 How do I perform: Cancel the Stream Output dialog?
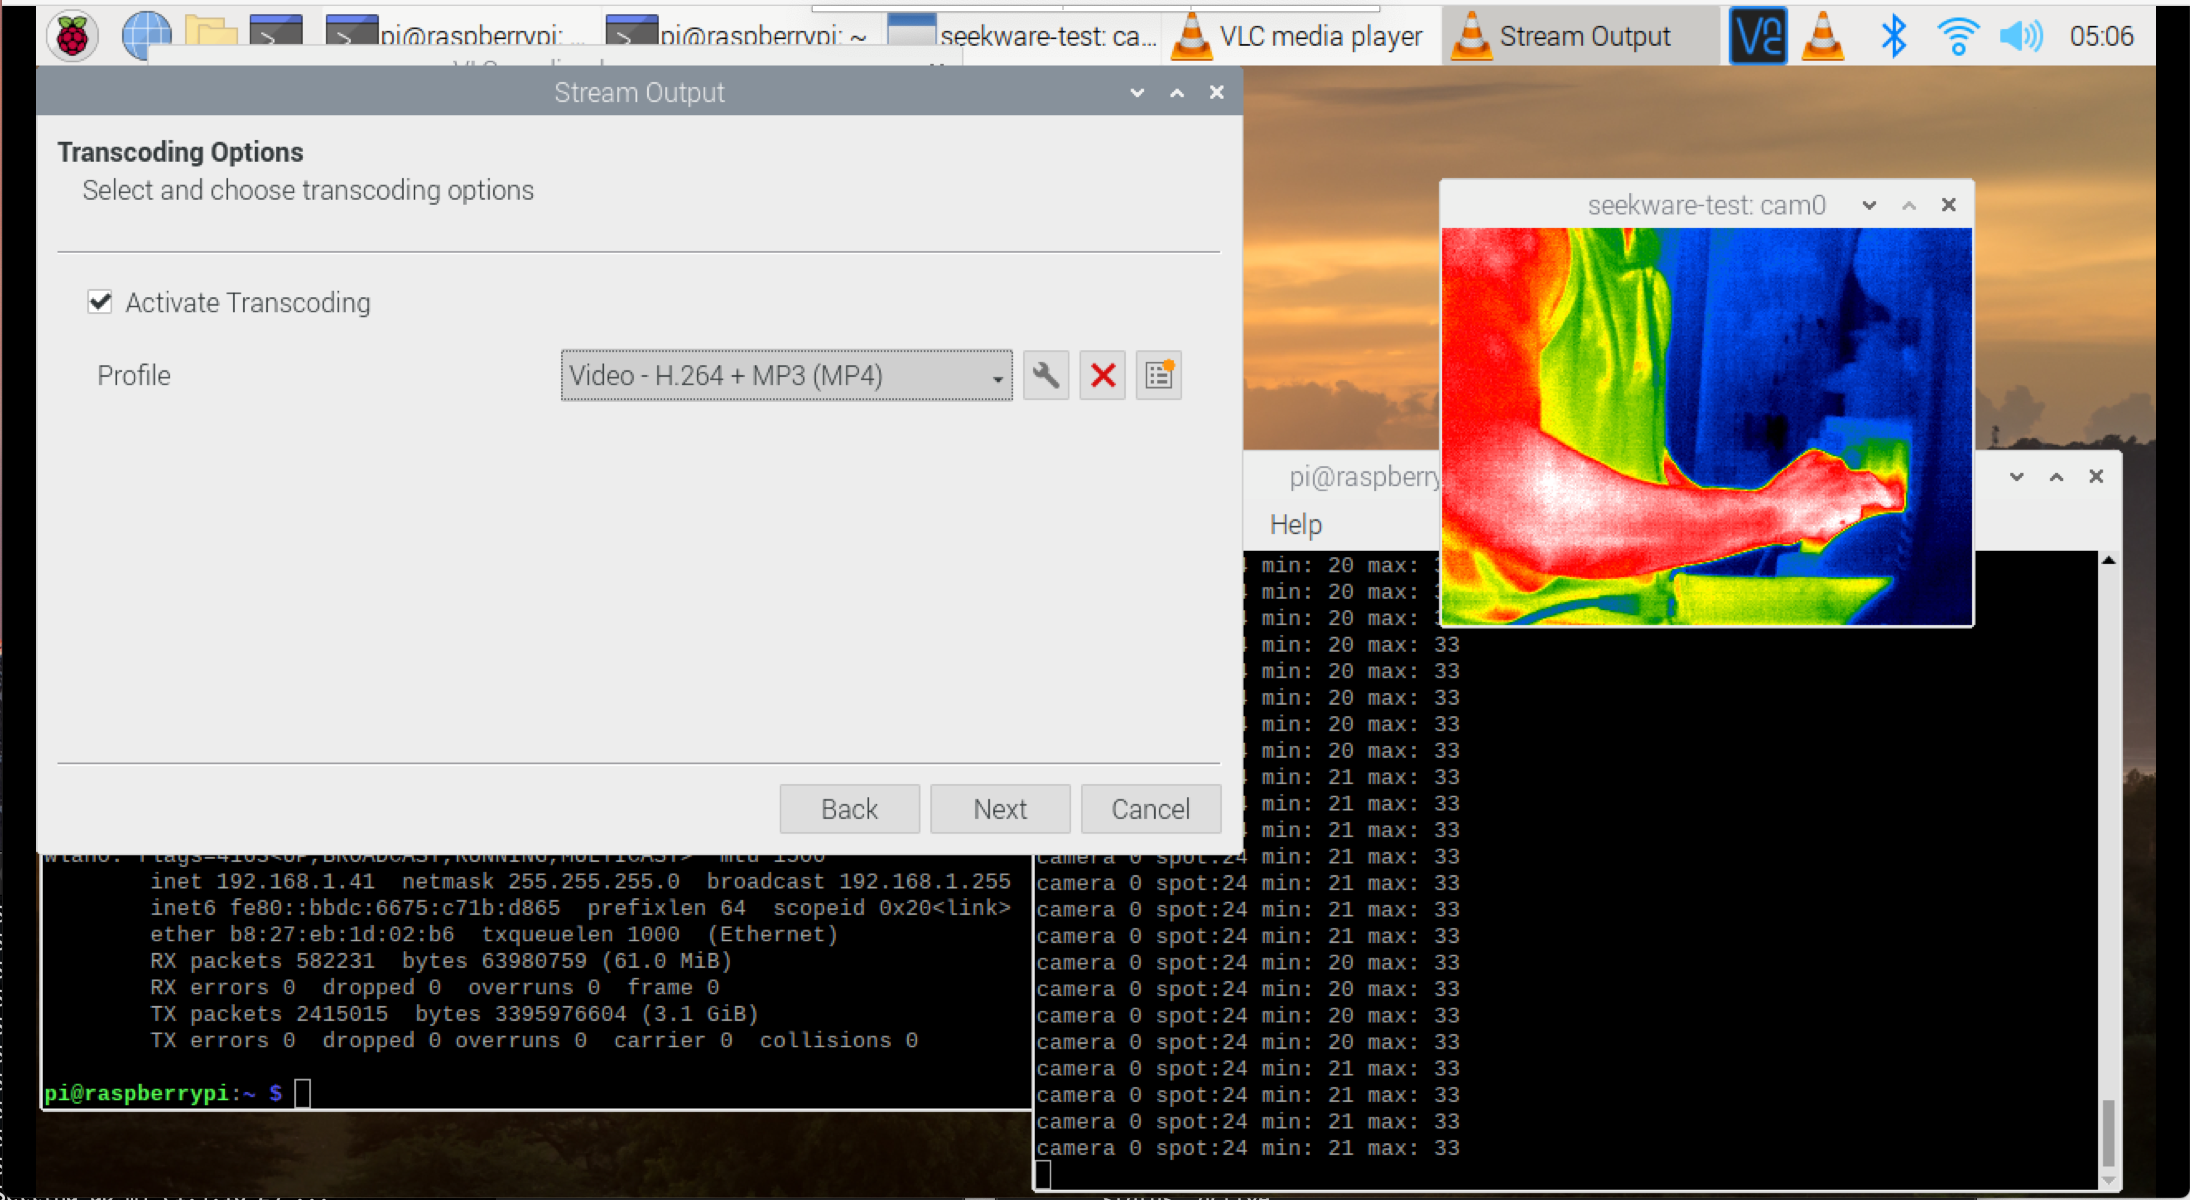point(1151,809)
